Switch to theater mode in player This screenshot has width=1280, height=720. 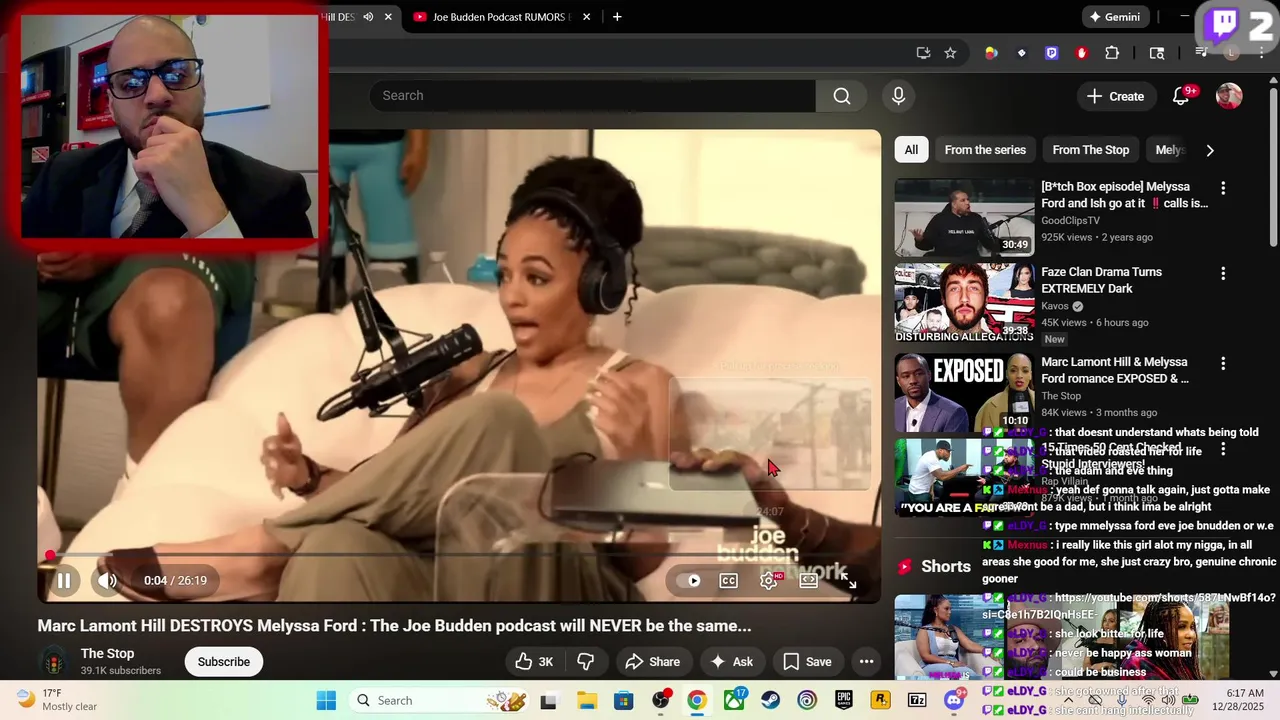[x=809, y=580]
